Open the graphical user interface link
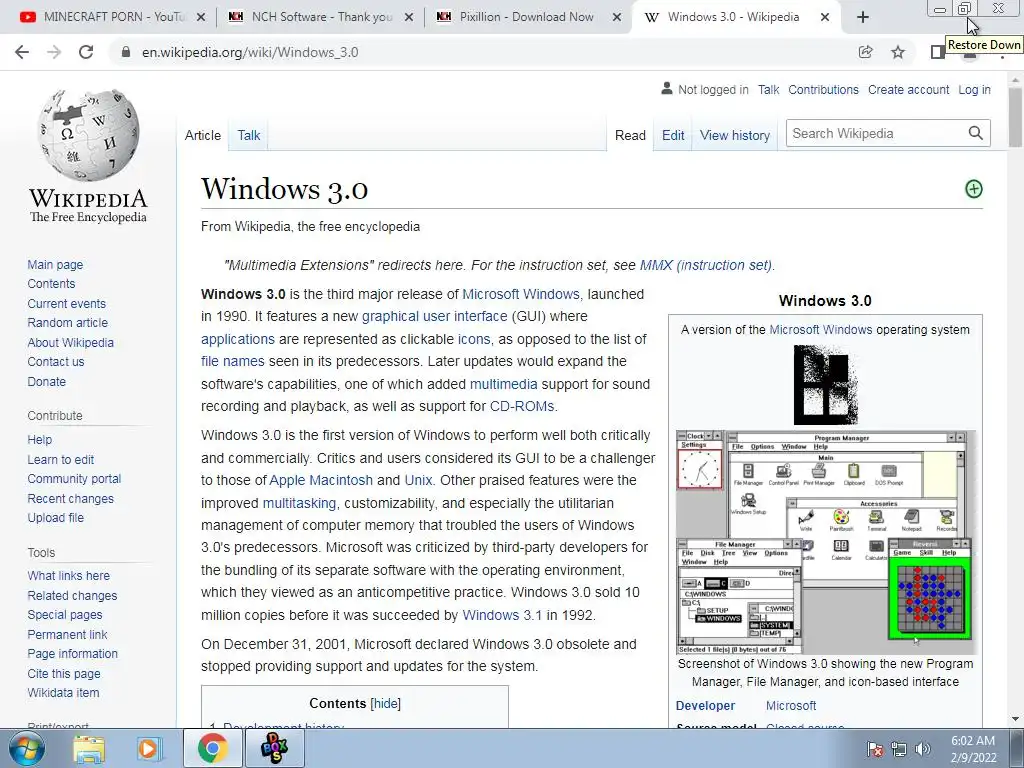This screenshot has height=768, width=1024. click(x=434, y=316)
